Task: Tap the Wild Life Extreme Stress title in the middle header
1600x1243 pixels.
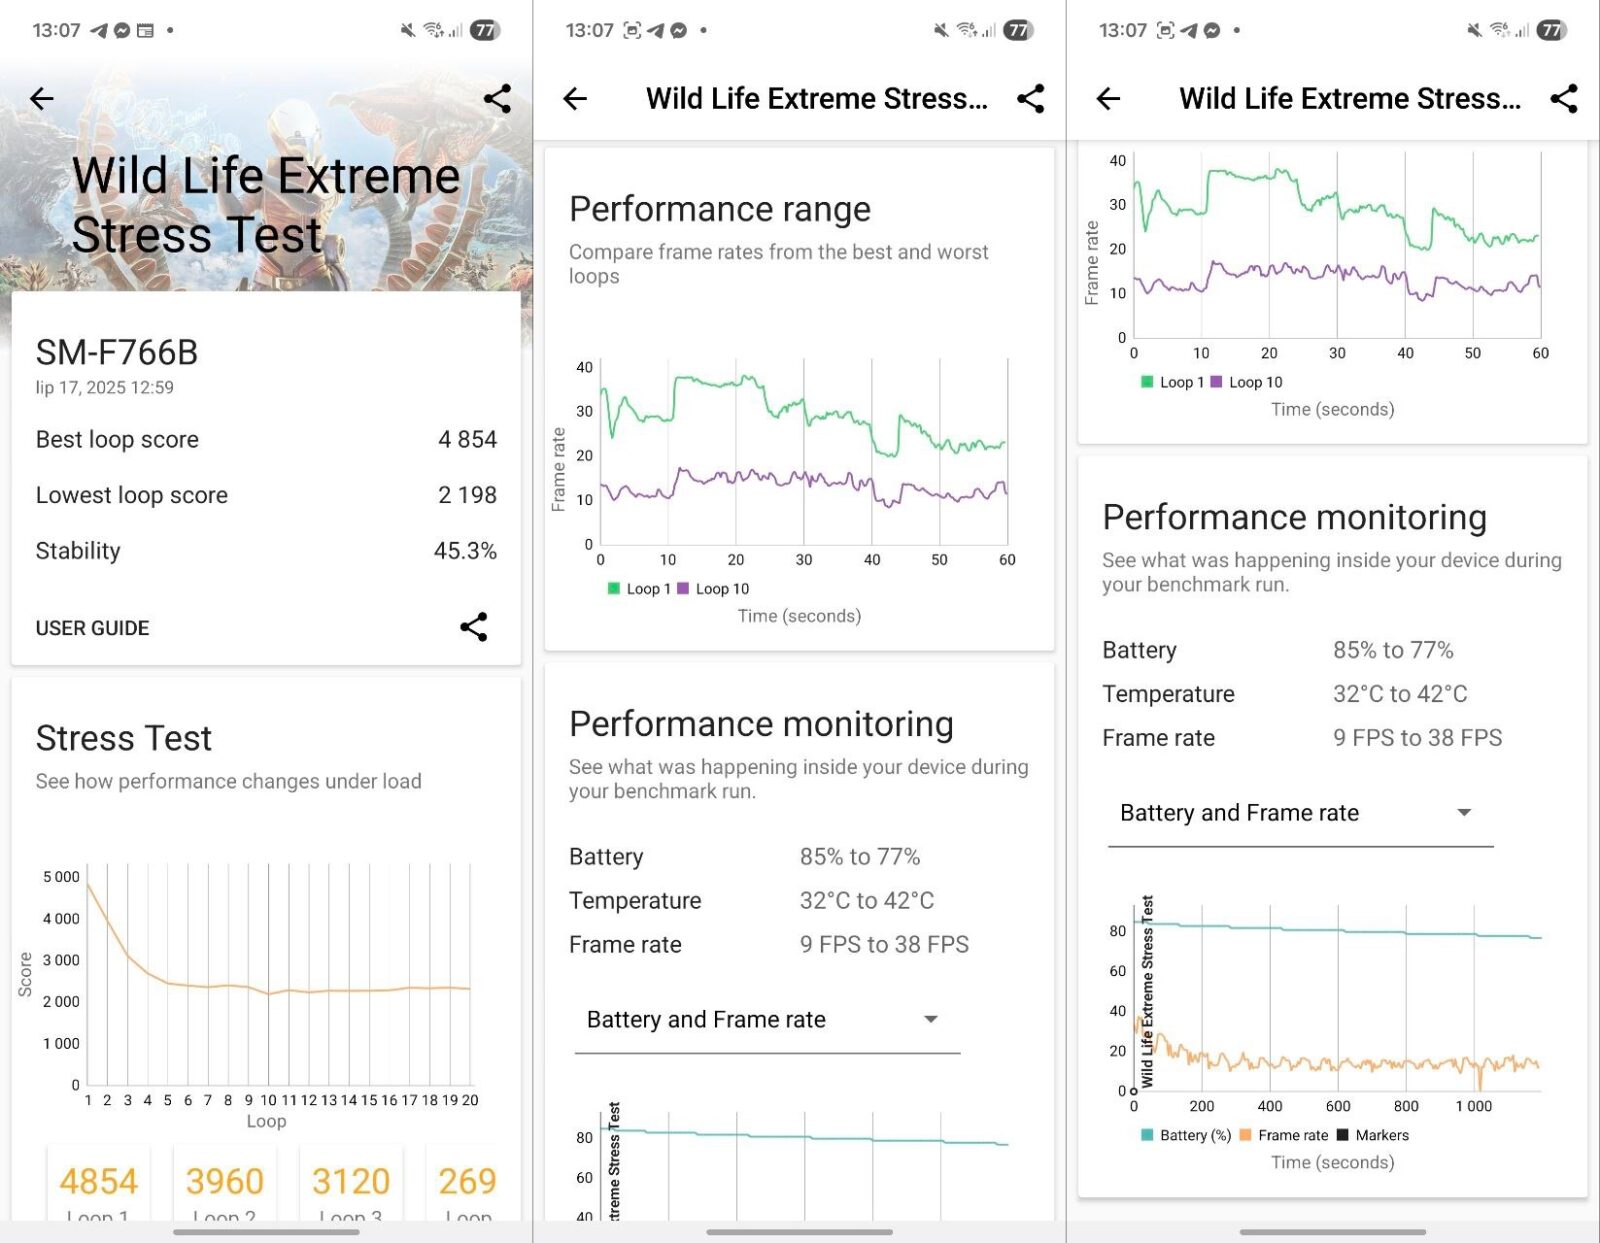Action: 816,98
